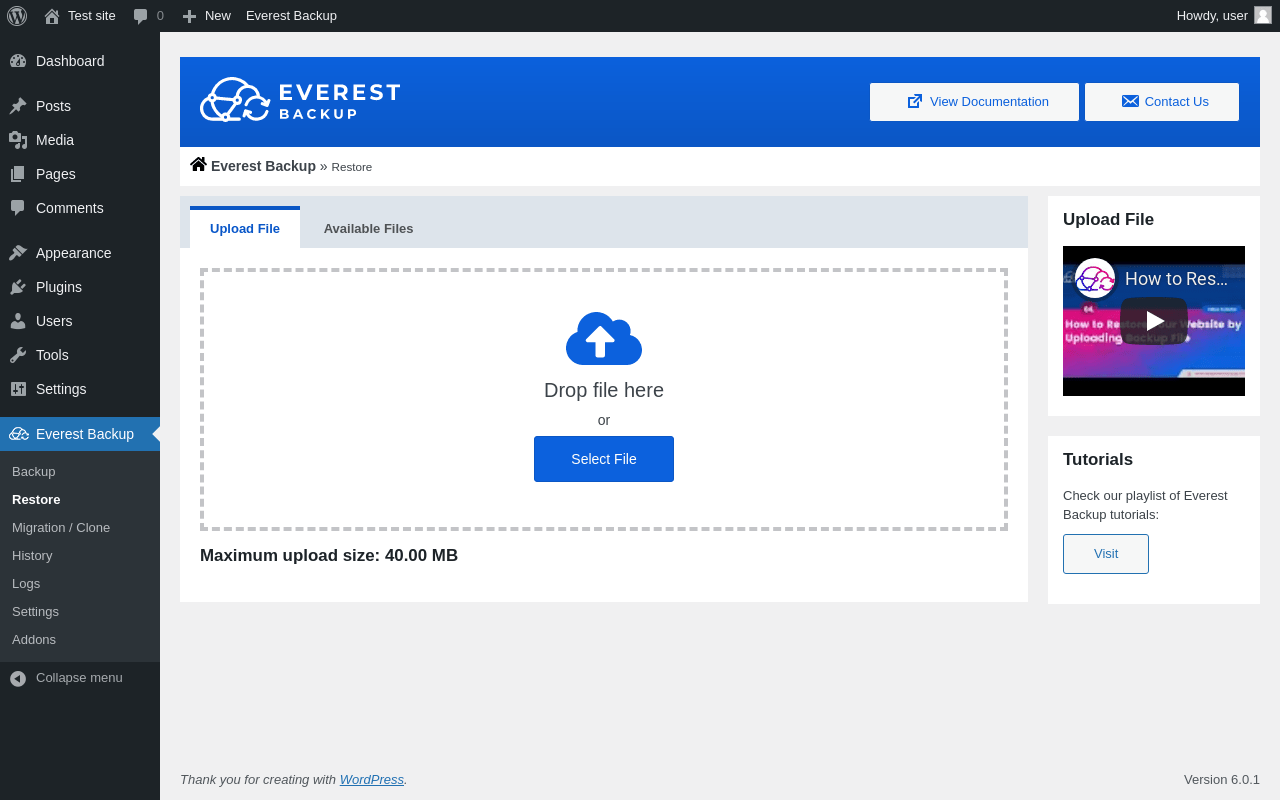Click the Contact Us button
The image size is (1280, 800).
[x=1162, y=102]
